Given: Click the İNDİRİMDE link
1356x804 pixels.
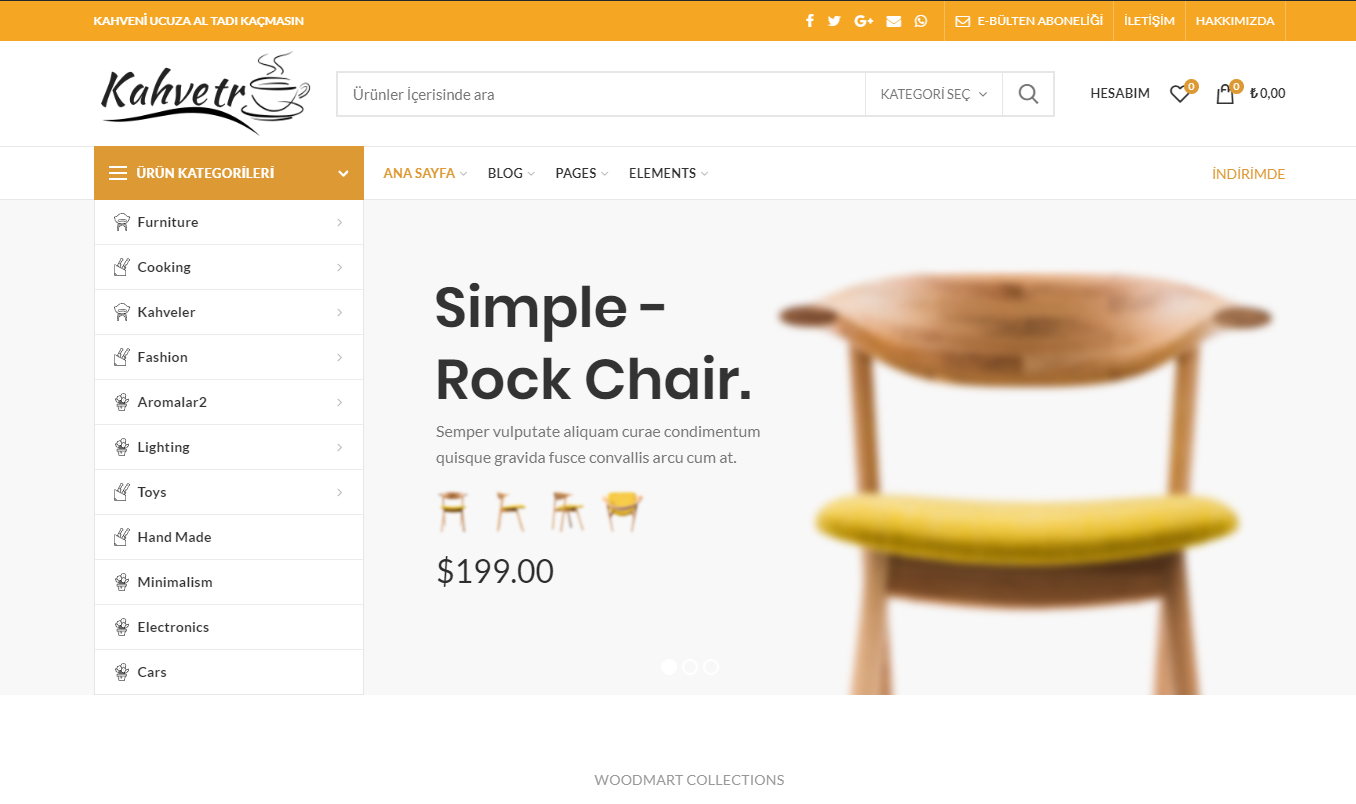Looking at the screenshot, I should click(x=1248, y=174).
